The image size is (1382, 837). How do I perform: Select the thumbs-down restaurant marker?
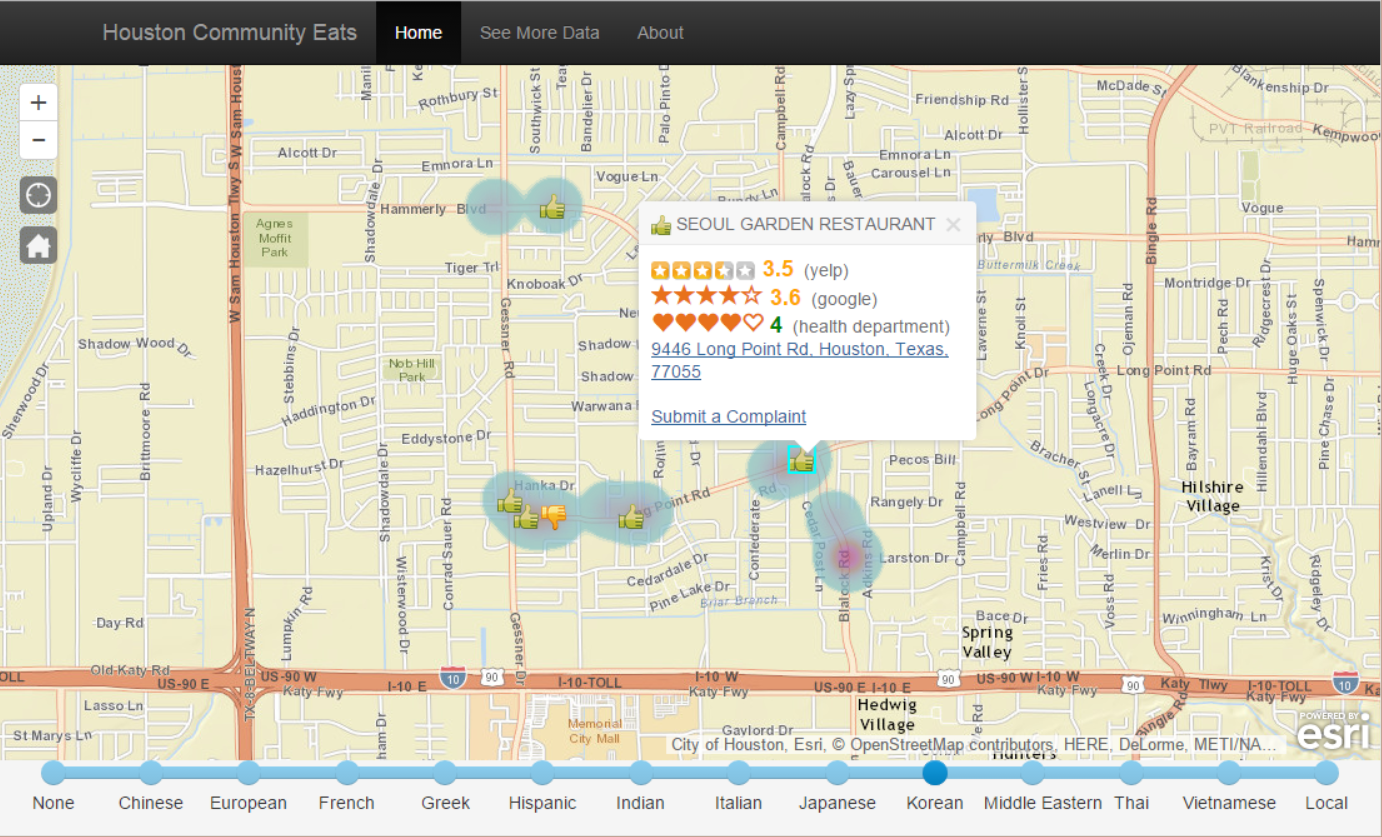[553, 516]
